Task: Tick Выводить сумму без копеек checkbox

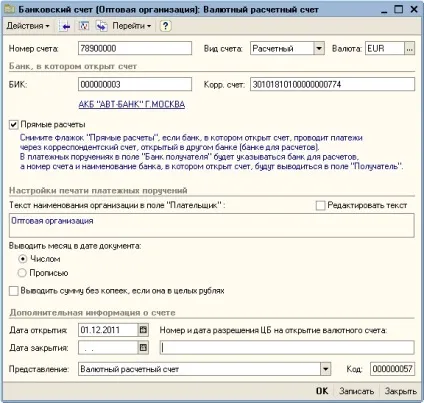Action: 14,291
